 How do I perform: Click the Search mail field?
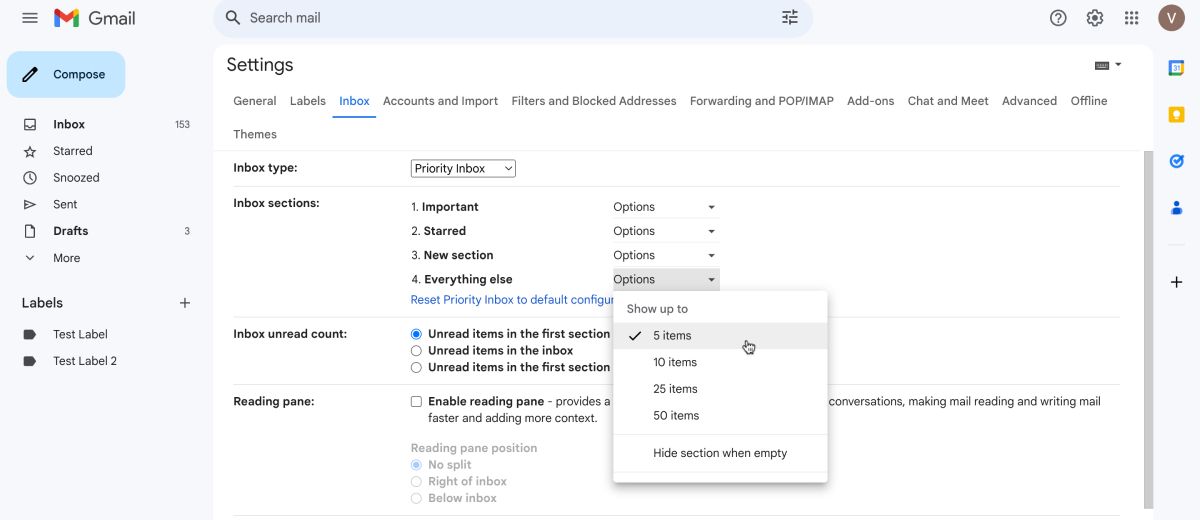pyautogui.click(x=500, y=18)
